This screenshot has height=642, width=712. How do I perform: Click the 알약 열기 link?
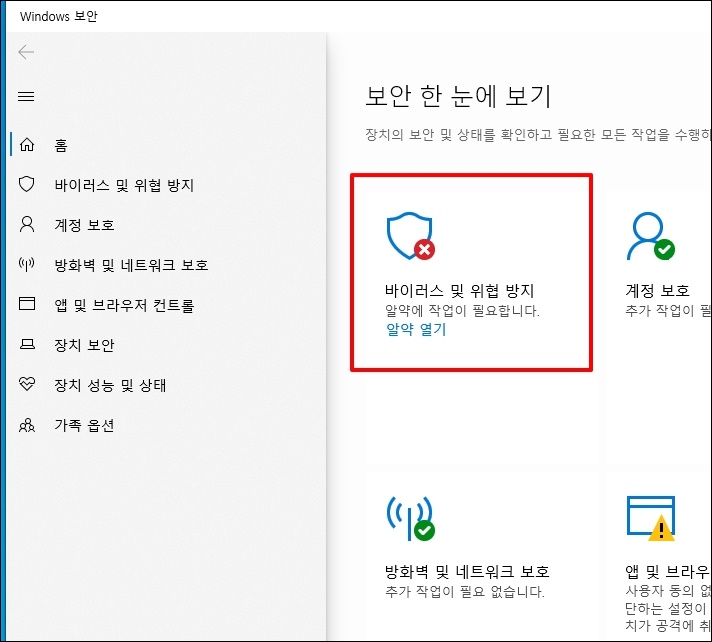(x=416, y=329)
